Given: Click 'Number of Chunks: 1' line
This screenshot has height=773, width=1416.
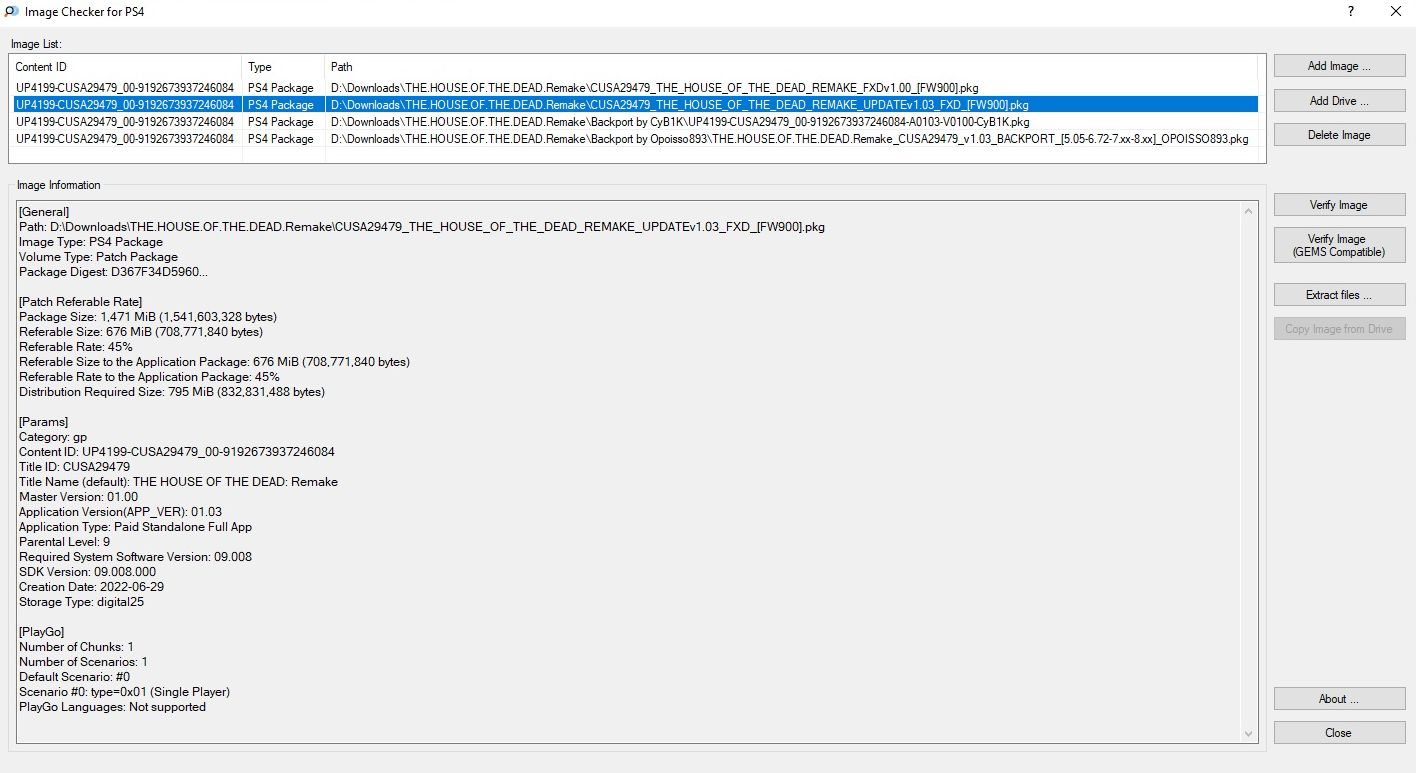Looking at the screenshot, I should click(77, 647).
